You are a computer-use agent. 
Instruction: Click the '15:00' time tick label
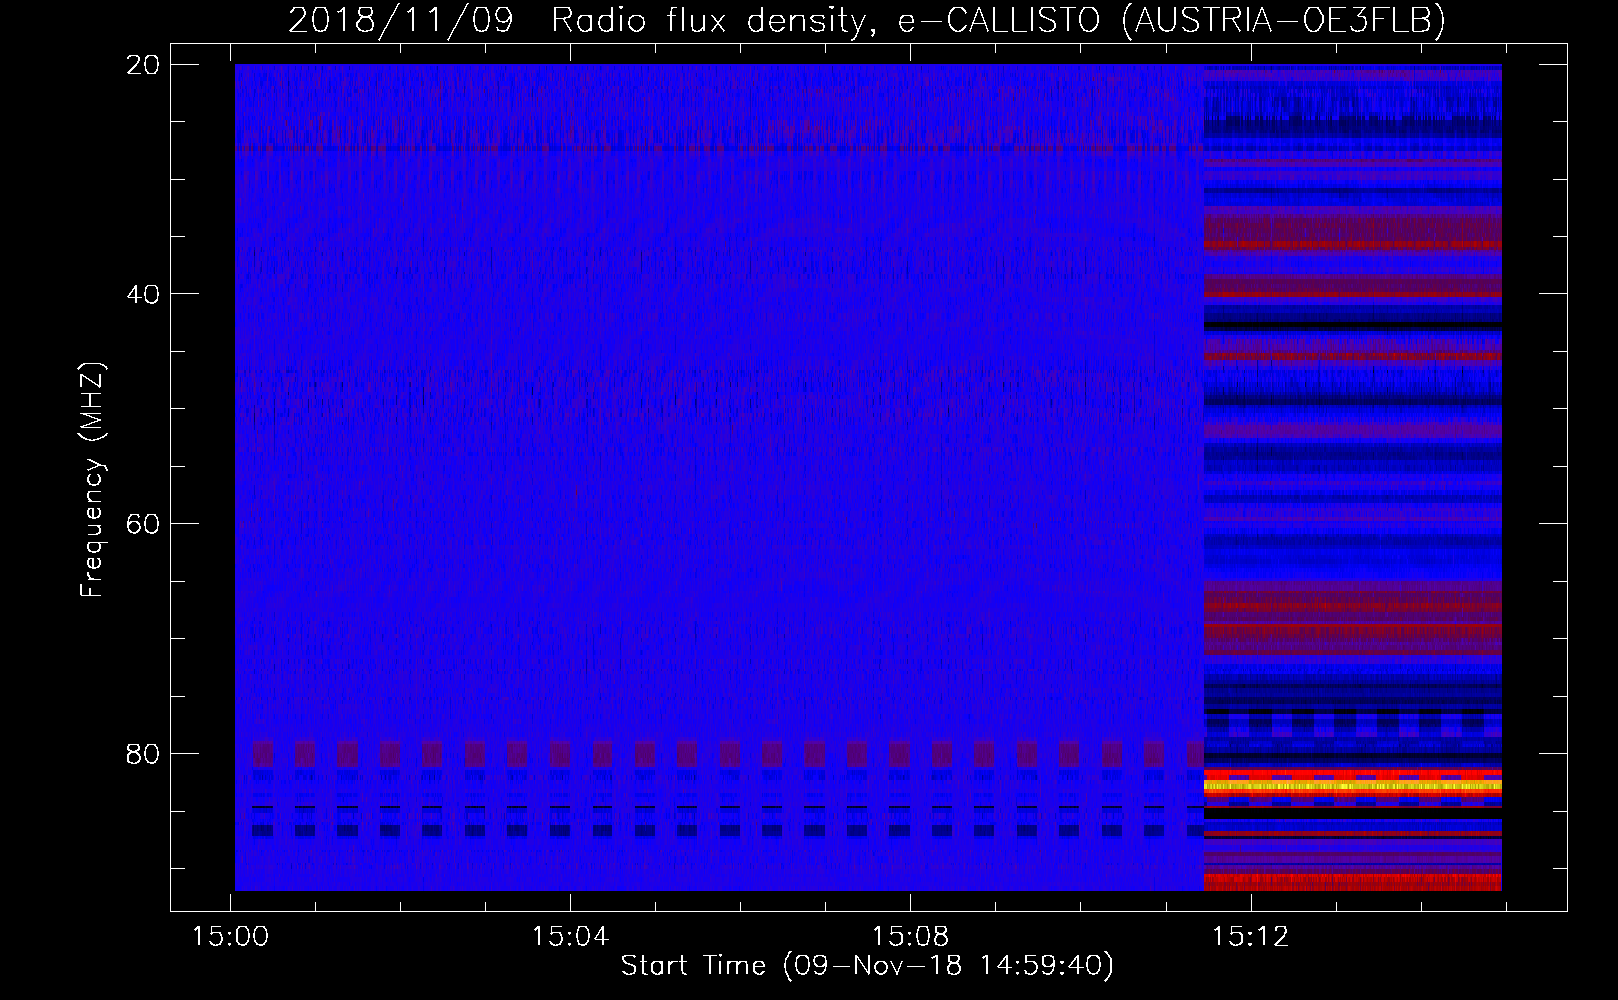231,937
